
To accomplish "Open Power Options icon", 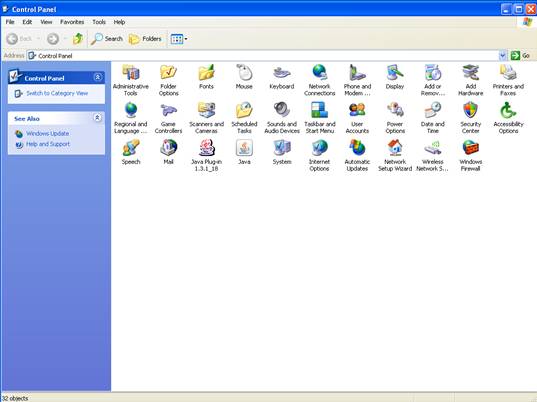I will pyautogui.click(x=395, y=111).
